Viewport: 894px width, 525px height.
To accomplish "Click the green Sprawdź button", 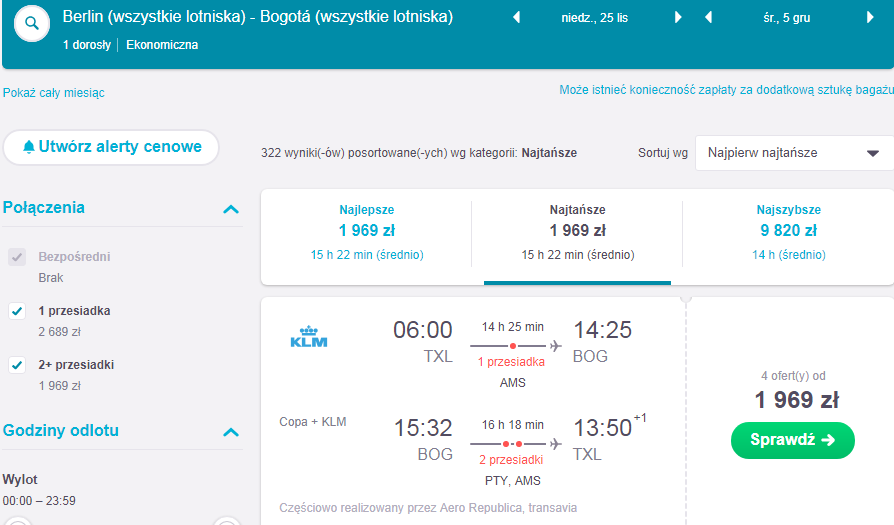I will tap(793, 440).
